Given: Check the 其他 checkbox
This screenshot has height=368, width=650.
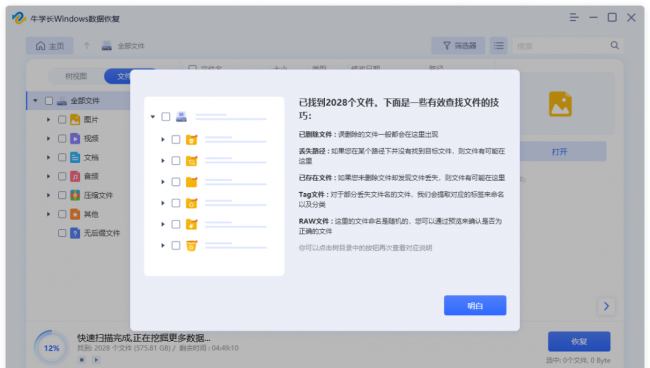Looking at the screenshot, I should 62,214.
